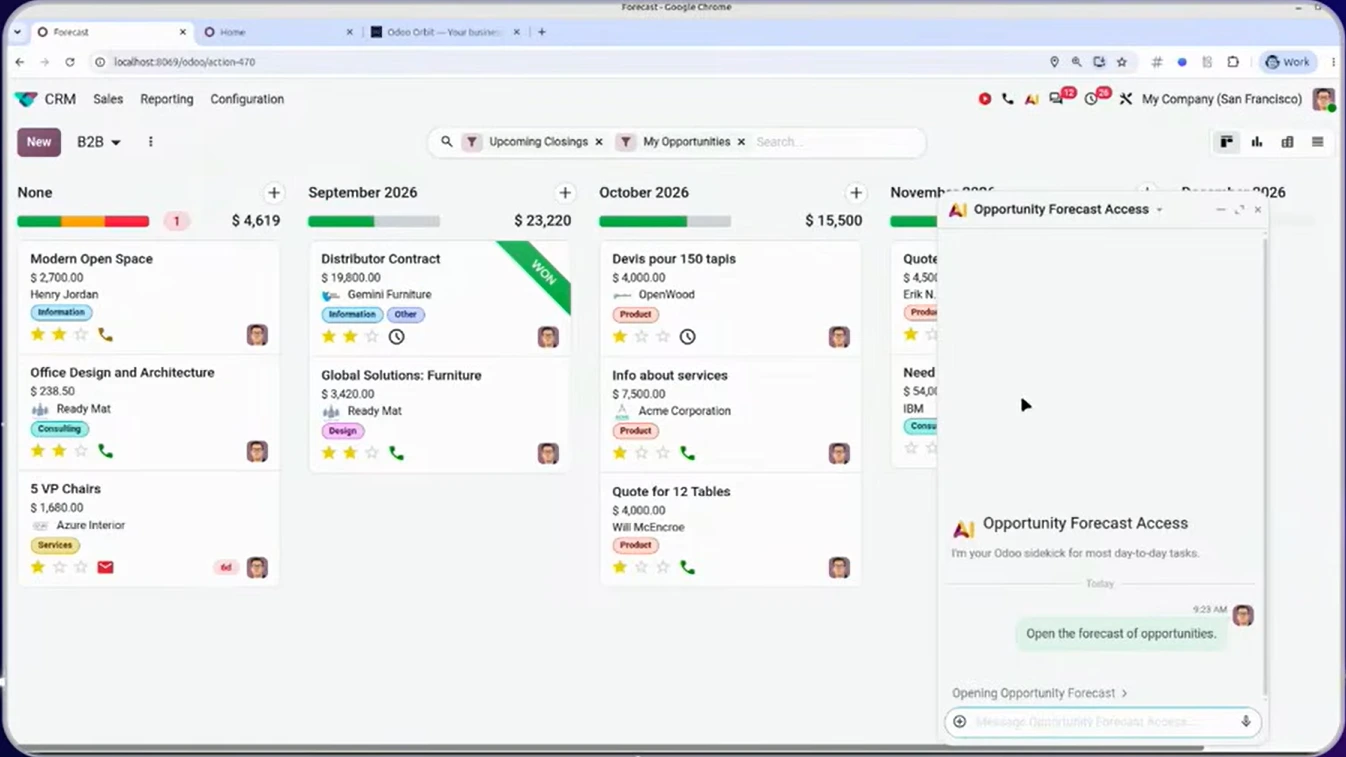1346x757 pixels.
Task: Open the My Company (San Francisco) switcher
Action: [1222, 99]
